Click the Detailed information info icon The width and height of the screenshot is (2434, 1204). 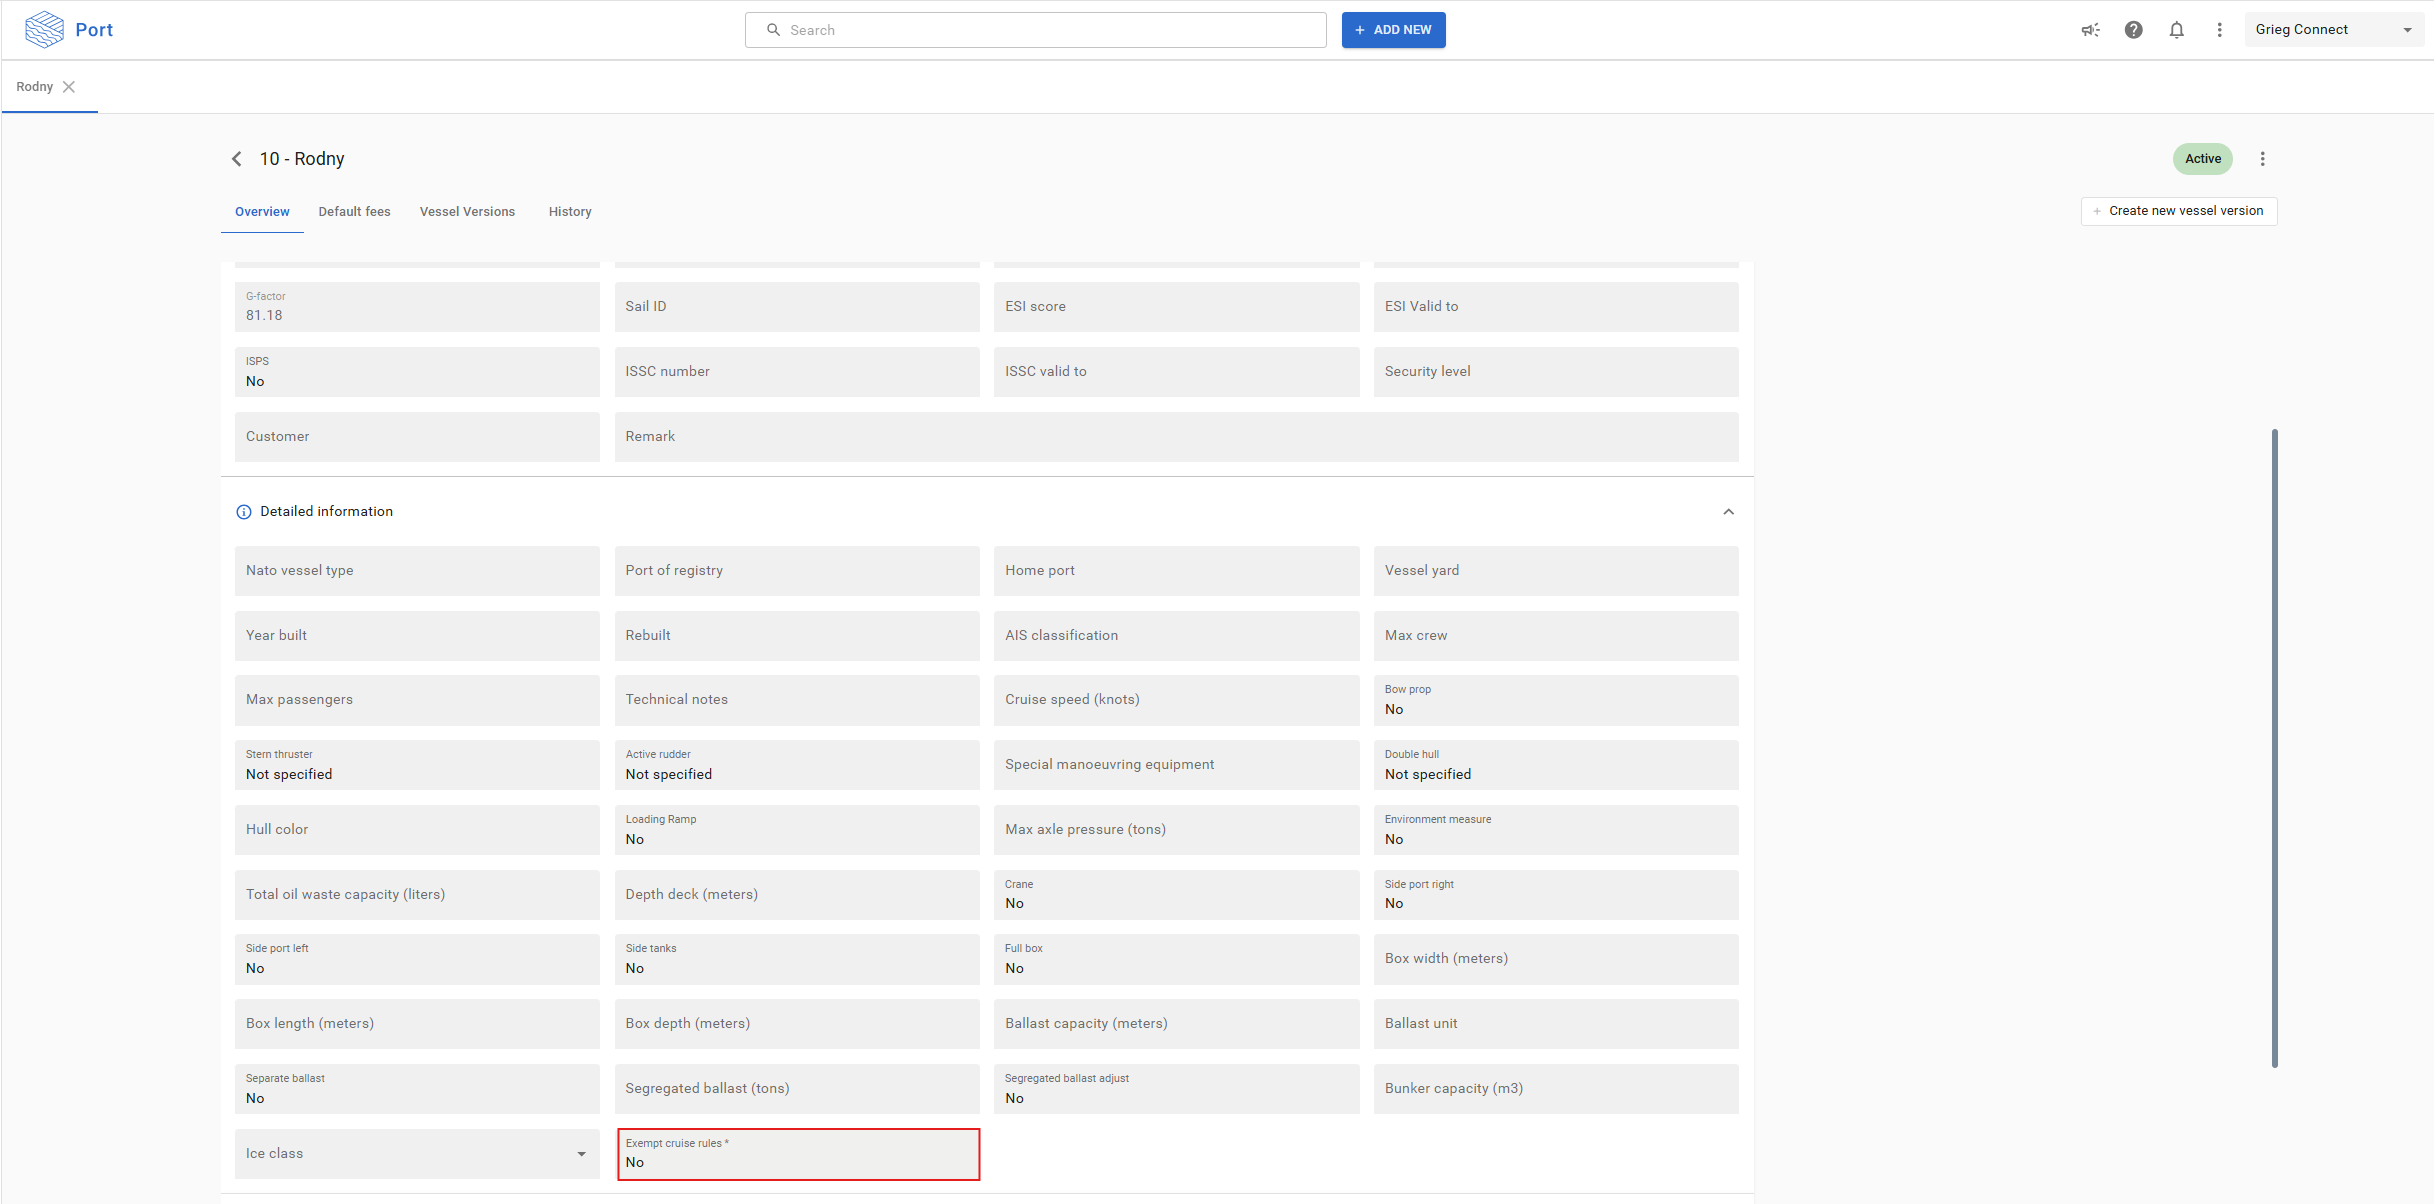(243, 512)
